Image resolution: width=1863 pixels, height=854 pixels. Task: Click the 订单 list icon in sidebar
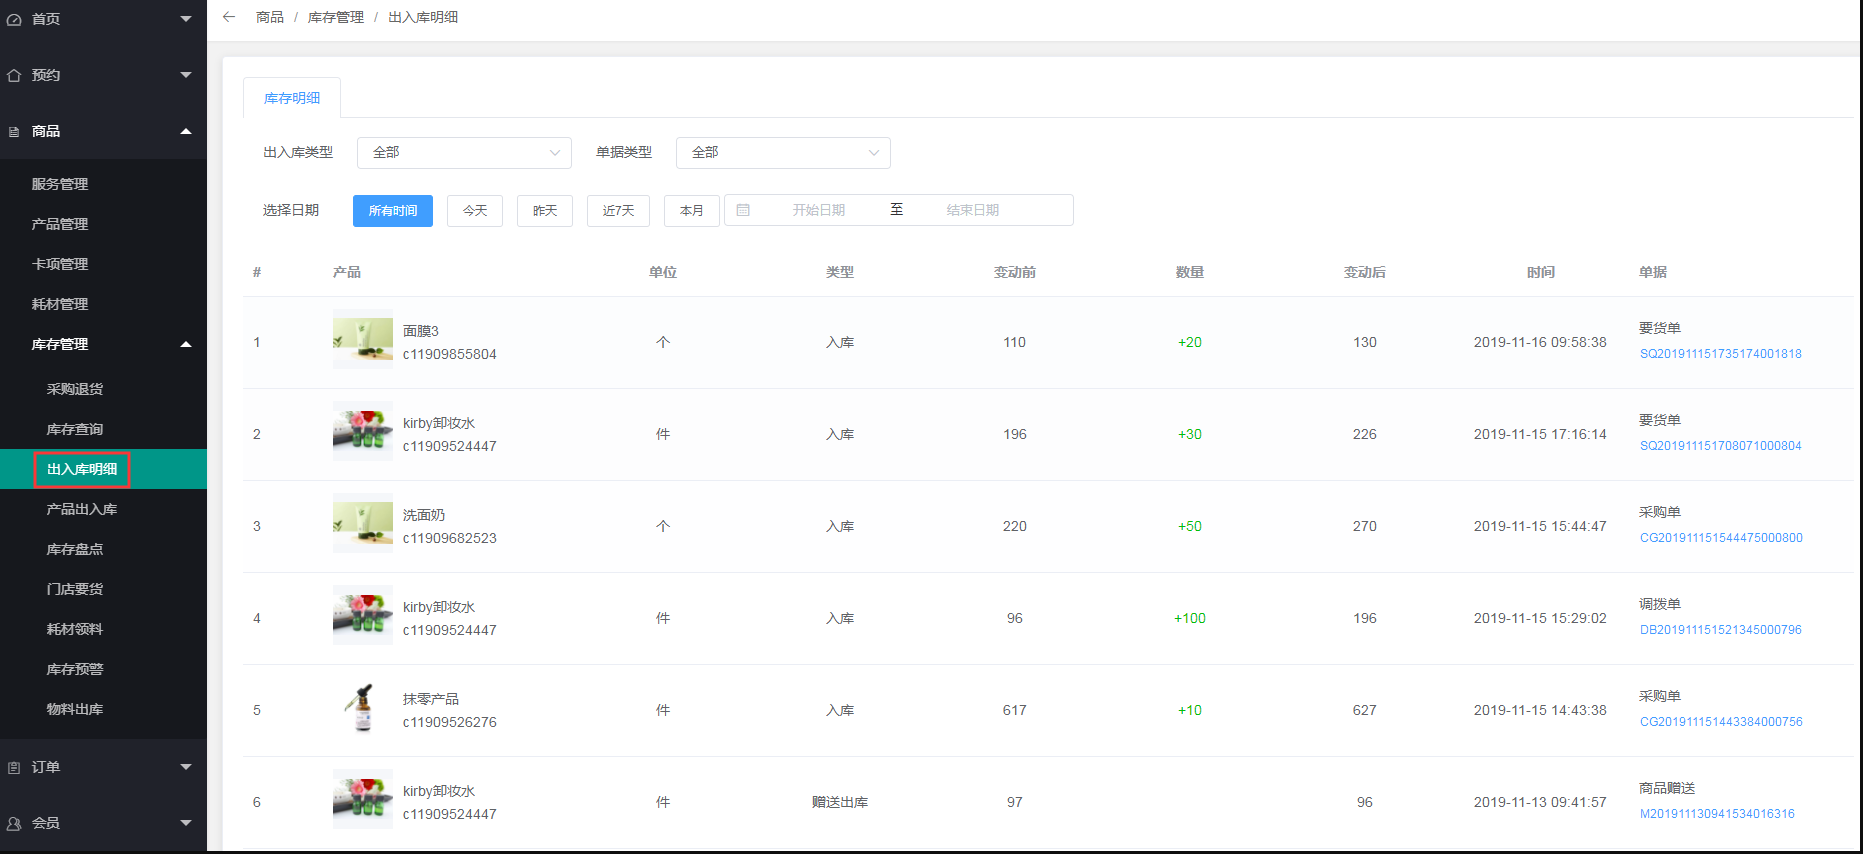point(14,767)
